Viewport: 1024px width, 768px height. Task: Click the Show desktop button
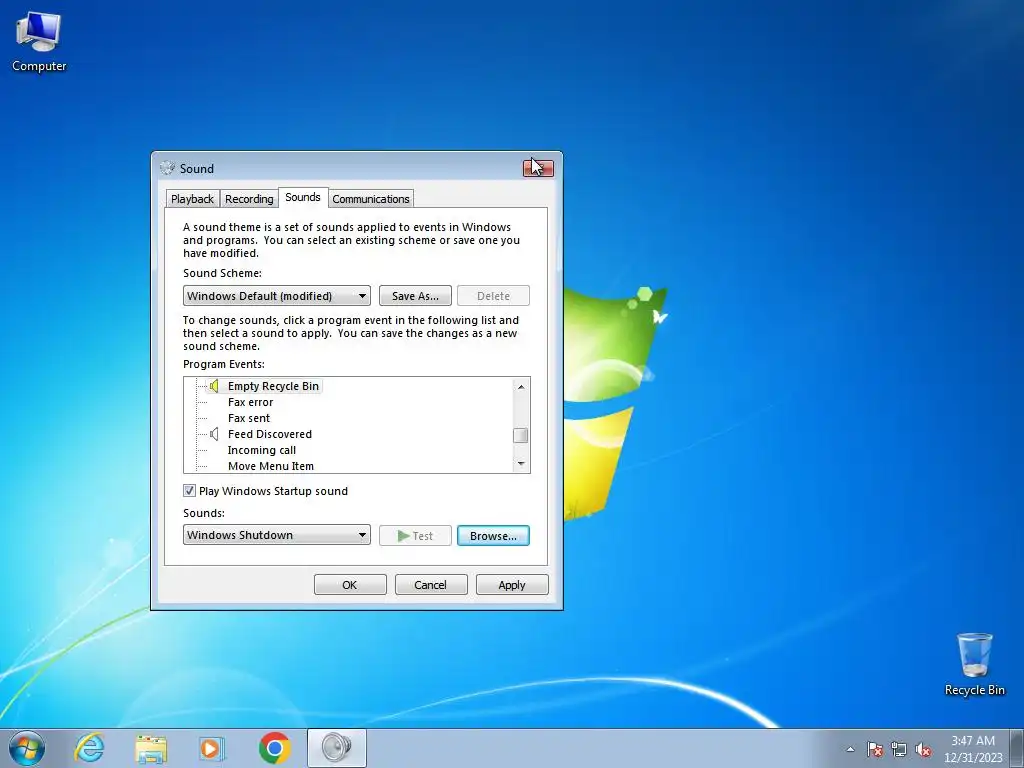[1017, 748]
